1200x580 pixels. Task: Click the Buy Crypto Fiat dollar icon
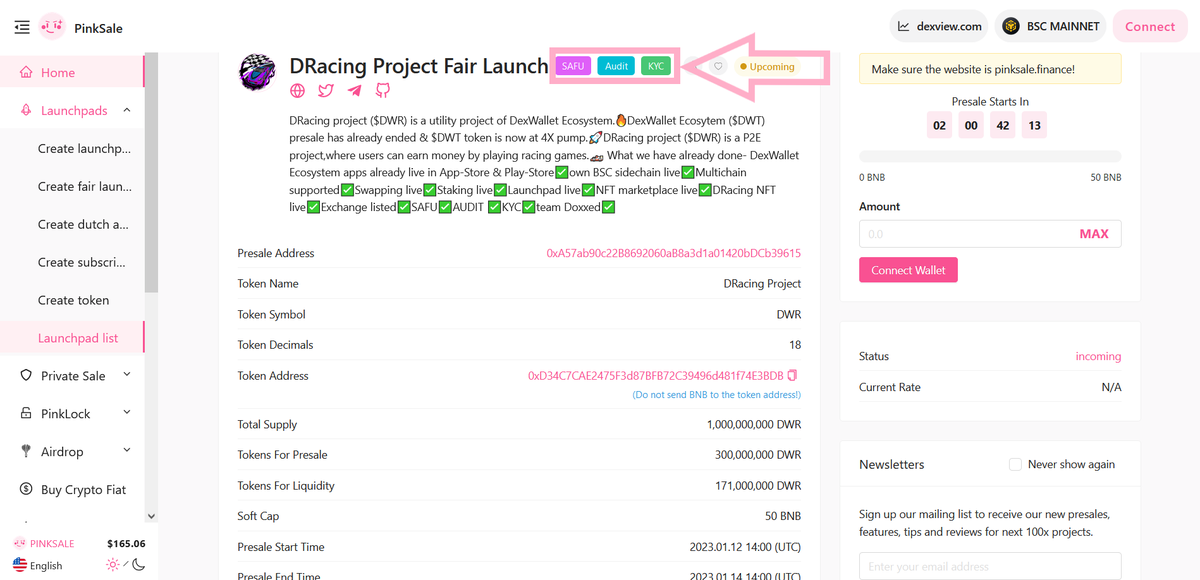[x=26, y=489]
